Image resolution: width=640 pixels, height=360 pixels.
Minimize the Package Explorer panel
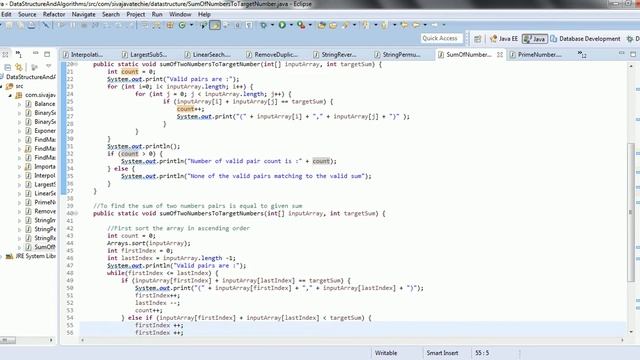(x=36, y=53)
